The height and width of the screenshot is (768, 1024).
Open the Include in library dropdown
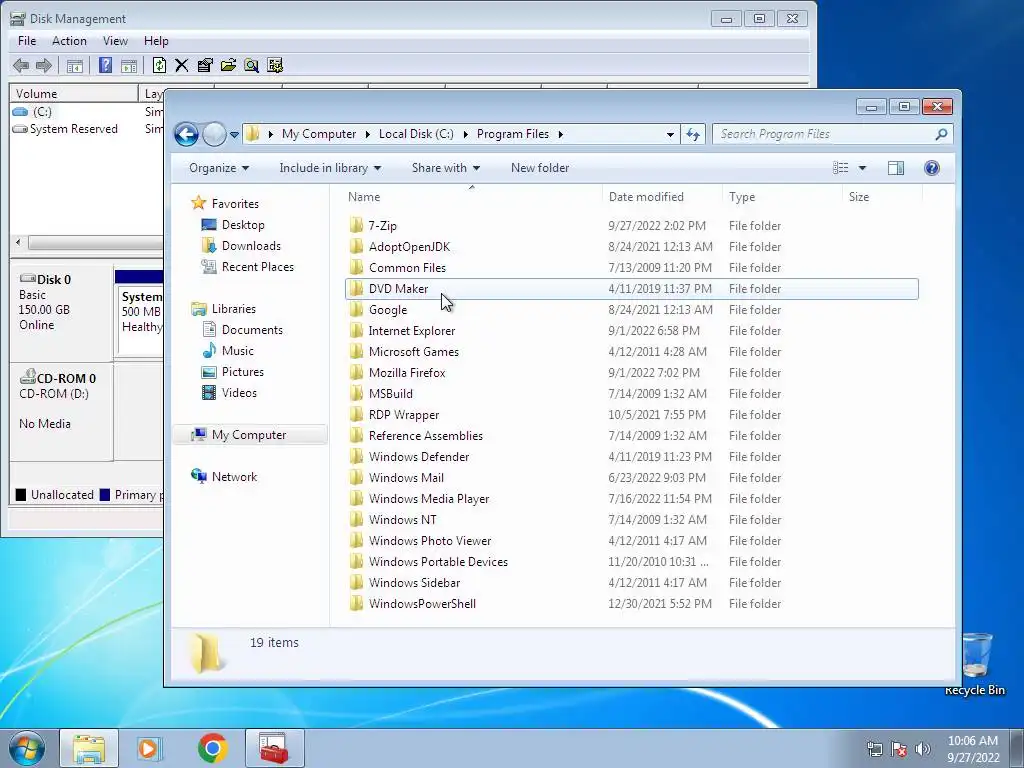pyautogui.click(x=330, y=168)
